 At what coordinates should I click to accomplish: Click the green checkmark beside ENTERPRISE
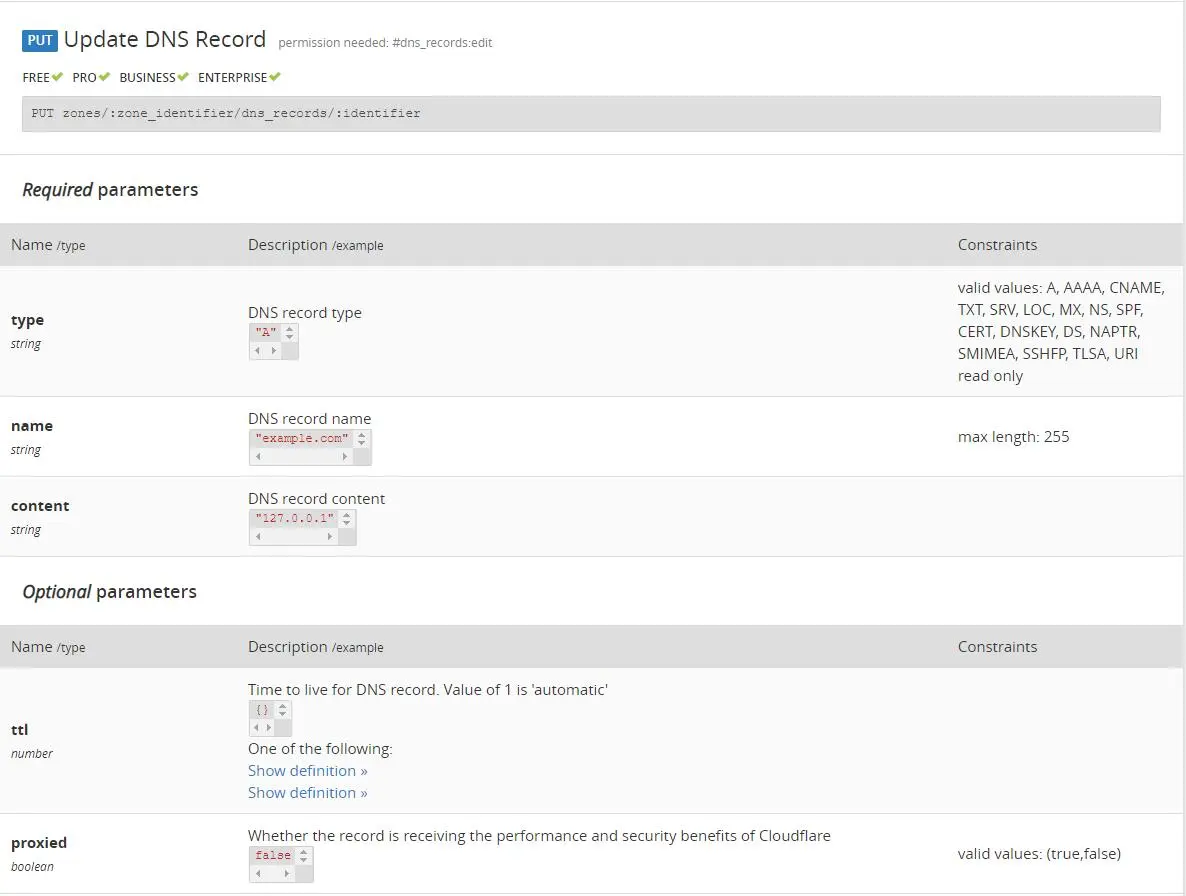tap(275, 77)
